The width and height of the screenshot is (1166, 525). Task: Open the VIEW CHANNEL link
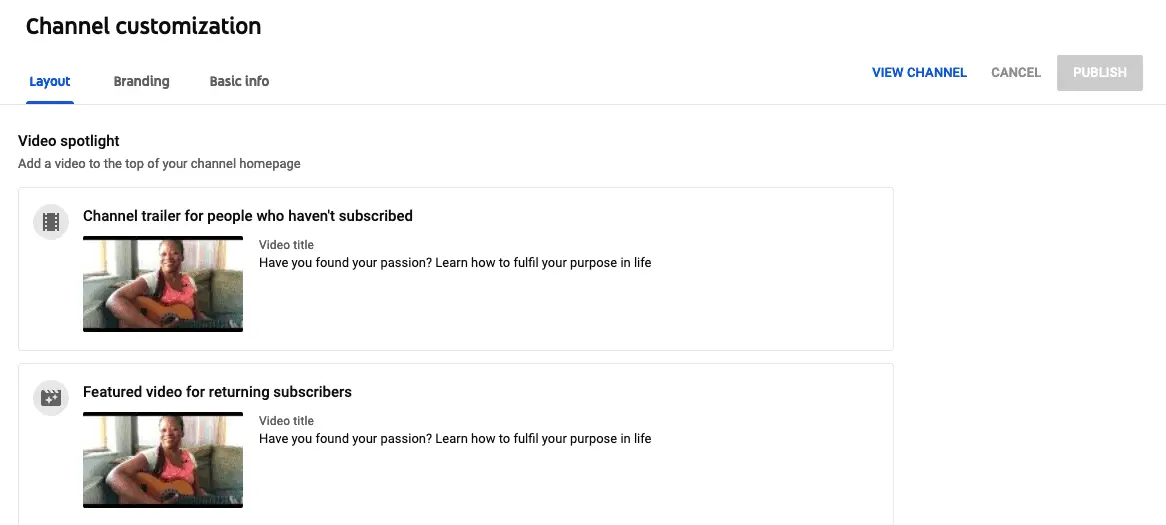coord(919,72)
